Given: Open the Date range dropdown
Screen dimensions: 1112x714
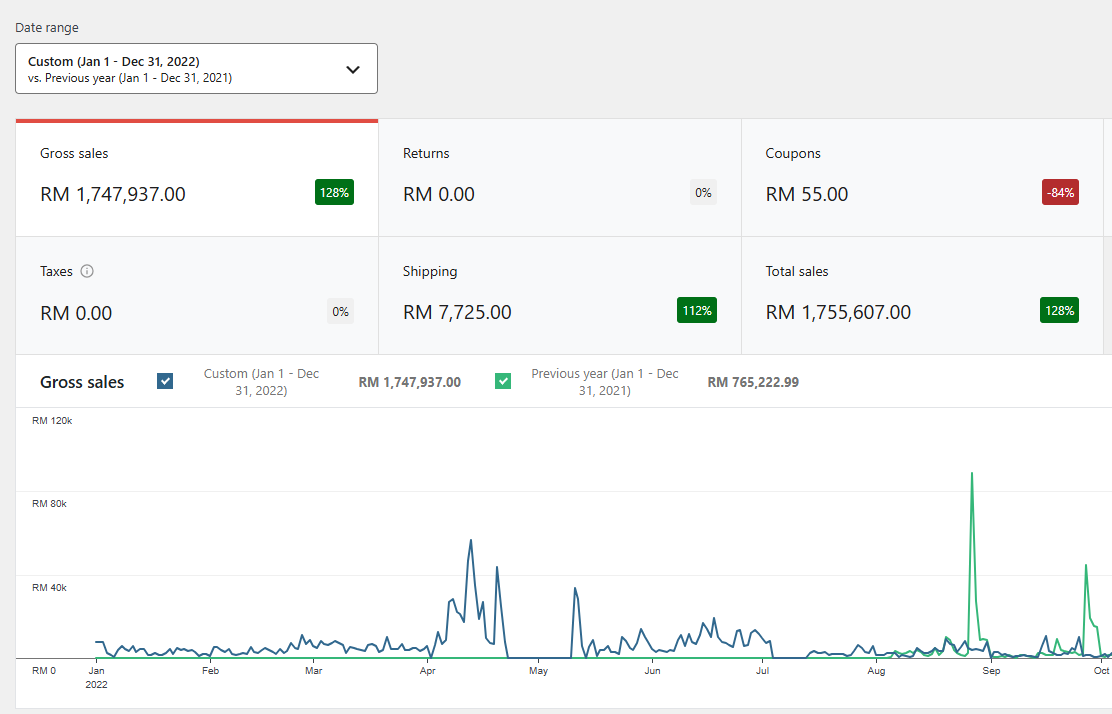Looking at the screenshot, I should (196, 69).
